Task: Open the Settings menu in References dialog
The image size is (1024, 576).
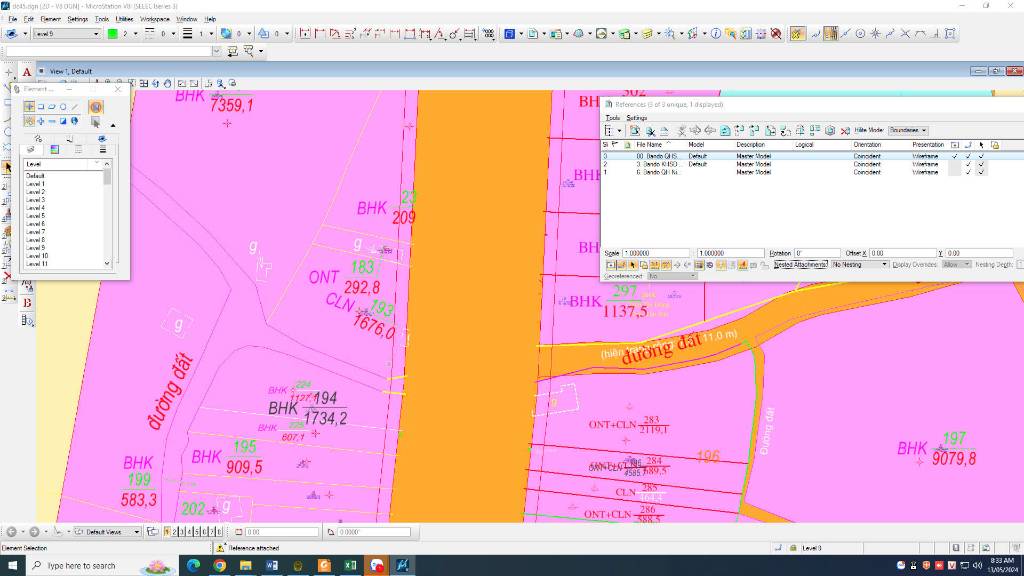Action: coord(637,118)
